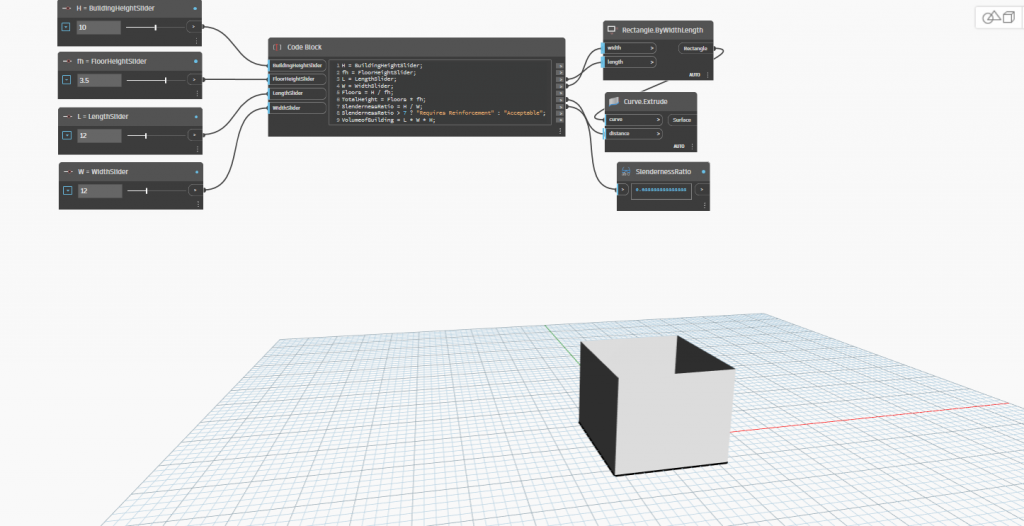Click the Surface output port on Curve.Extrude
This screenshot has height=526, width=1024.
[682, 120]
